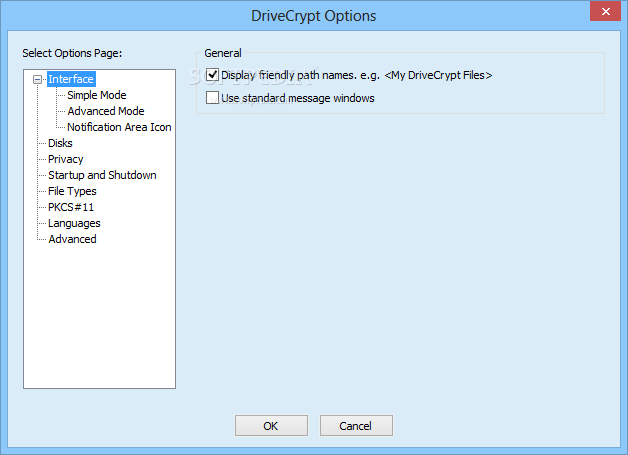Screen dimensions: 628x455
Task: Open the File Types options page
Action: 72,191
